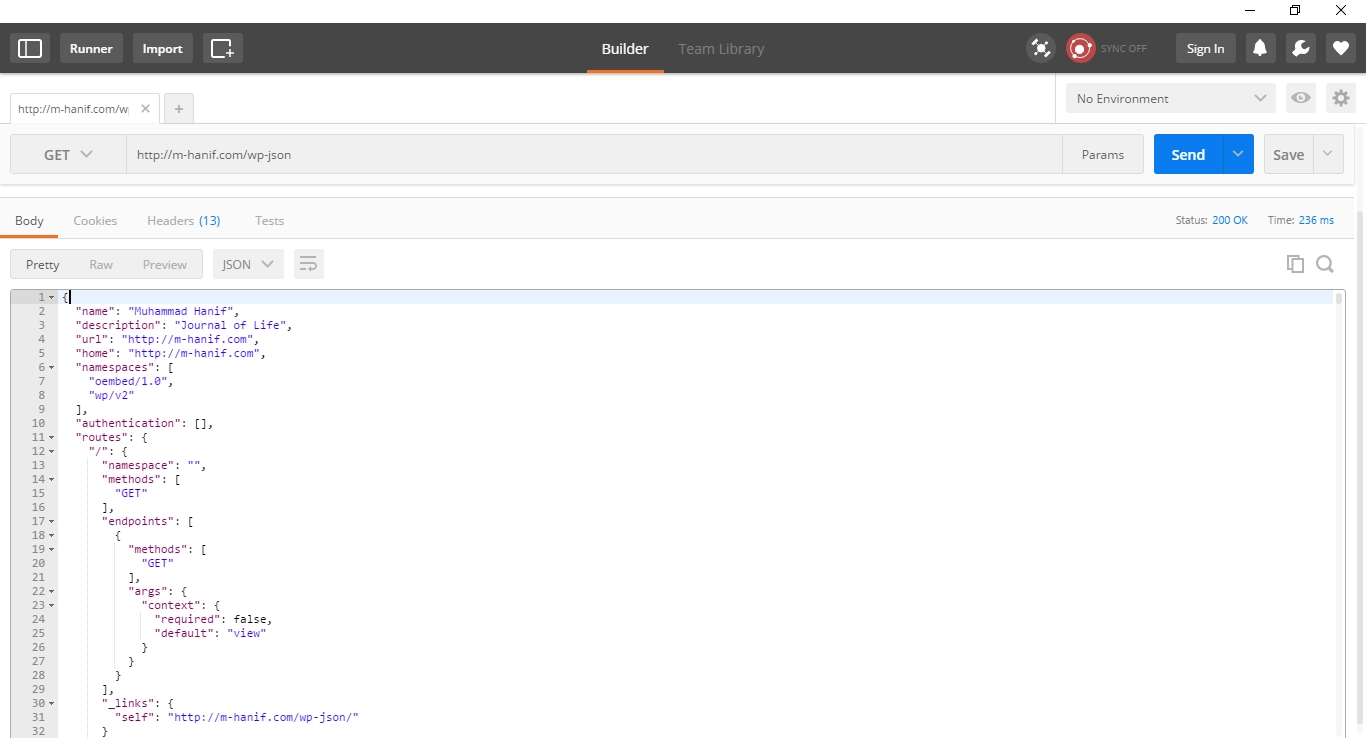Minimize the Postman window
Screen dimensions: 1366x738
coord(1250,10)
